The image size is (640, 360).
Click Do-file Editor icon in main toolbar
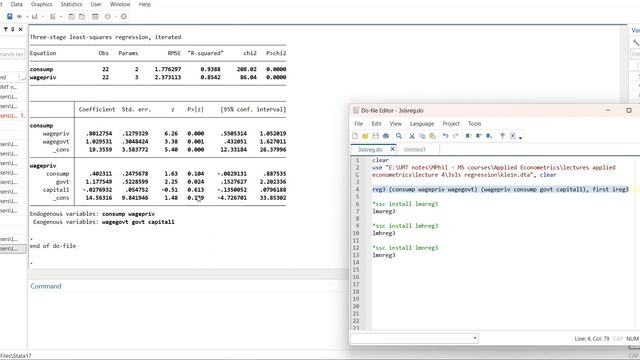point(53,17)
